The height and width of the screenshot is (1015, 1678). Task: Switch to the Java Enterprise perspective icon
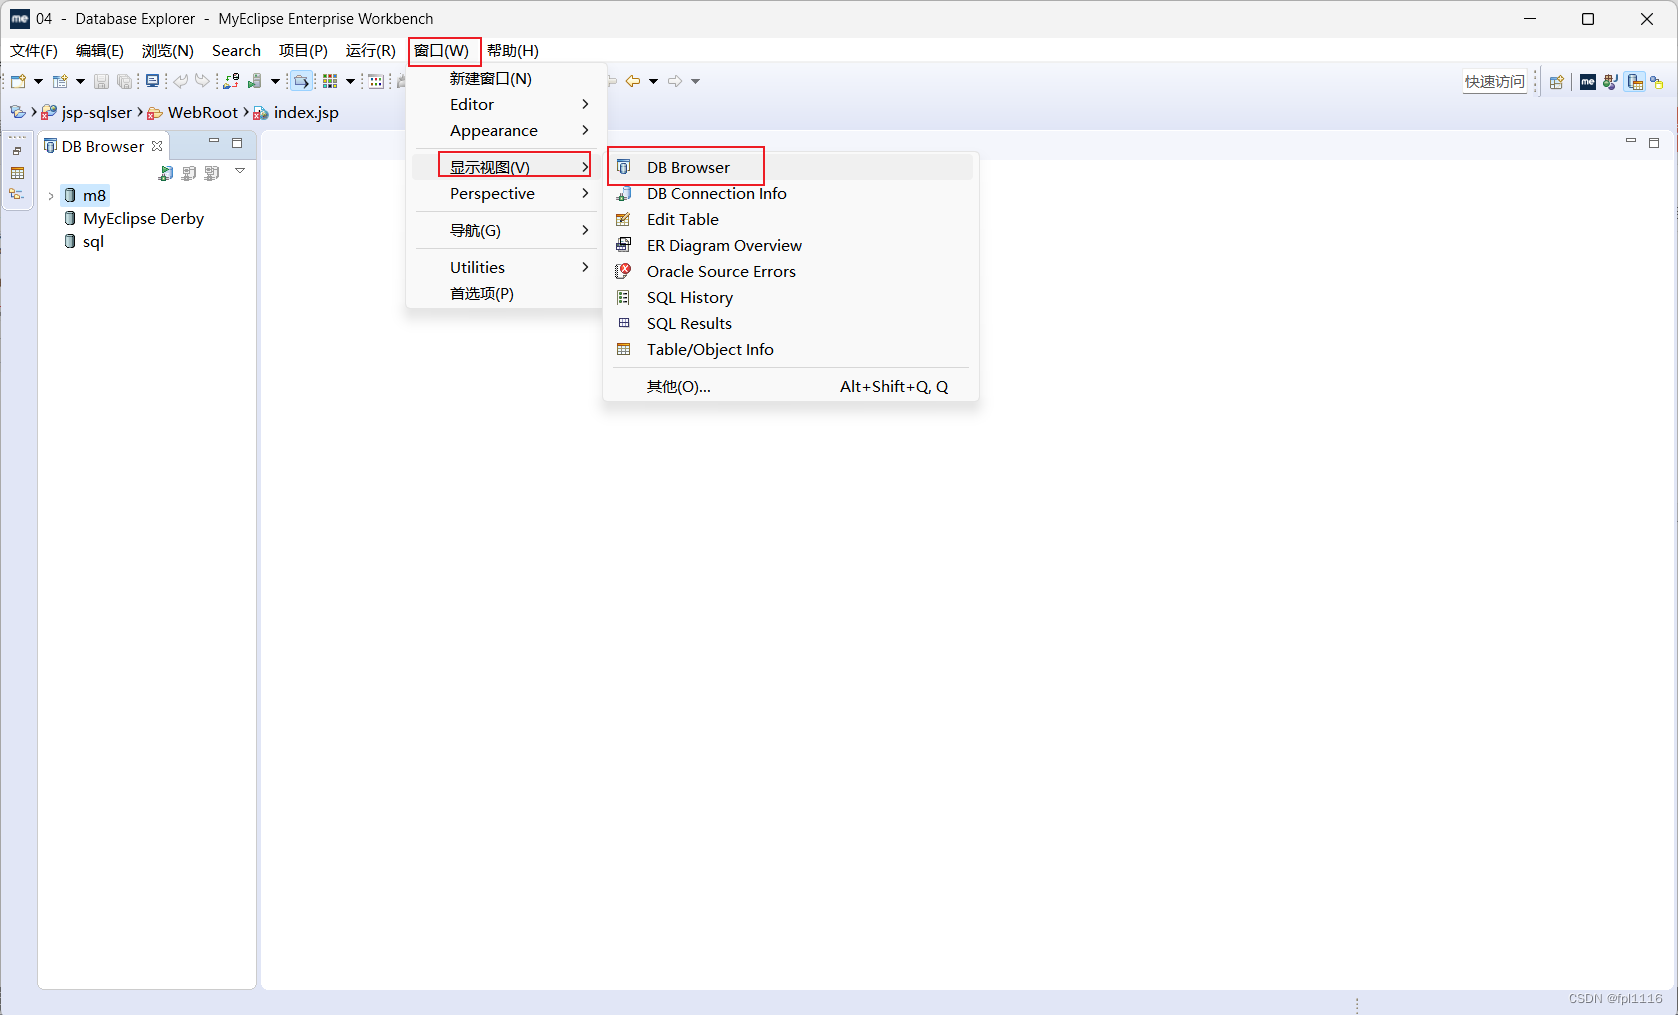pos(1611,82)
